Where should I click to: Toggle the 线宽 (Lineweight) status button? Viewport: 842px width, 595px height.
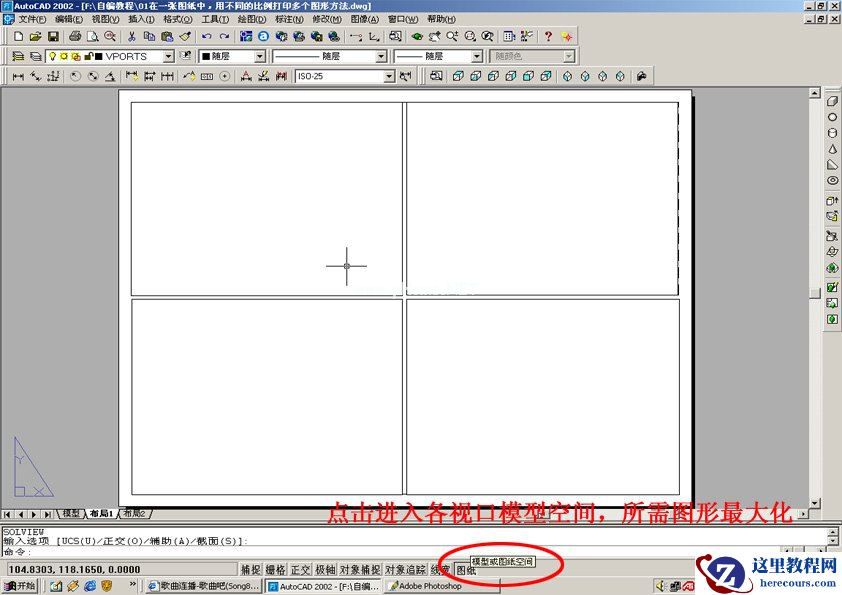[x=440, y=569]
